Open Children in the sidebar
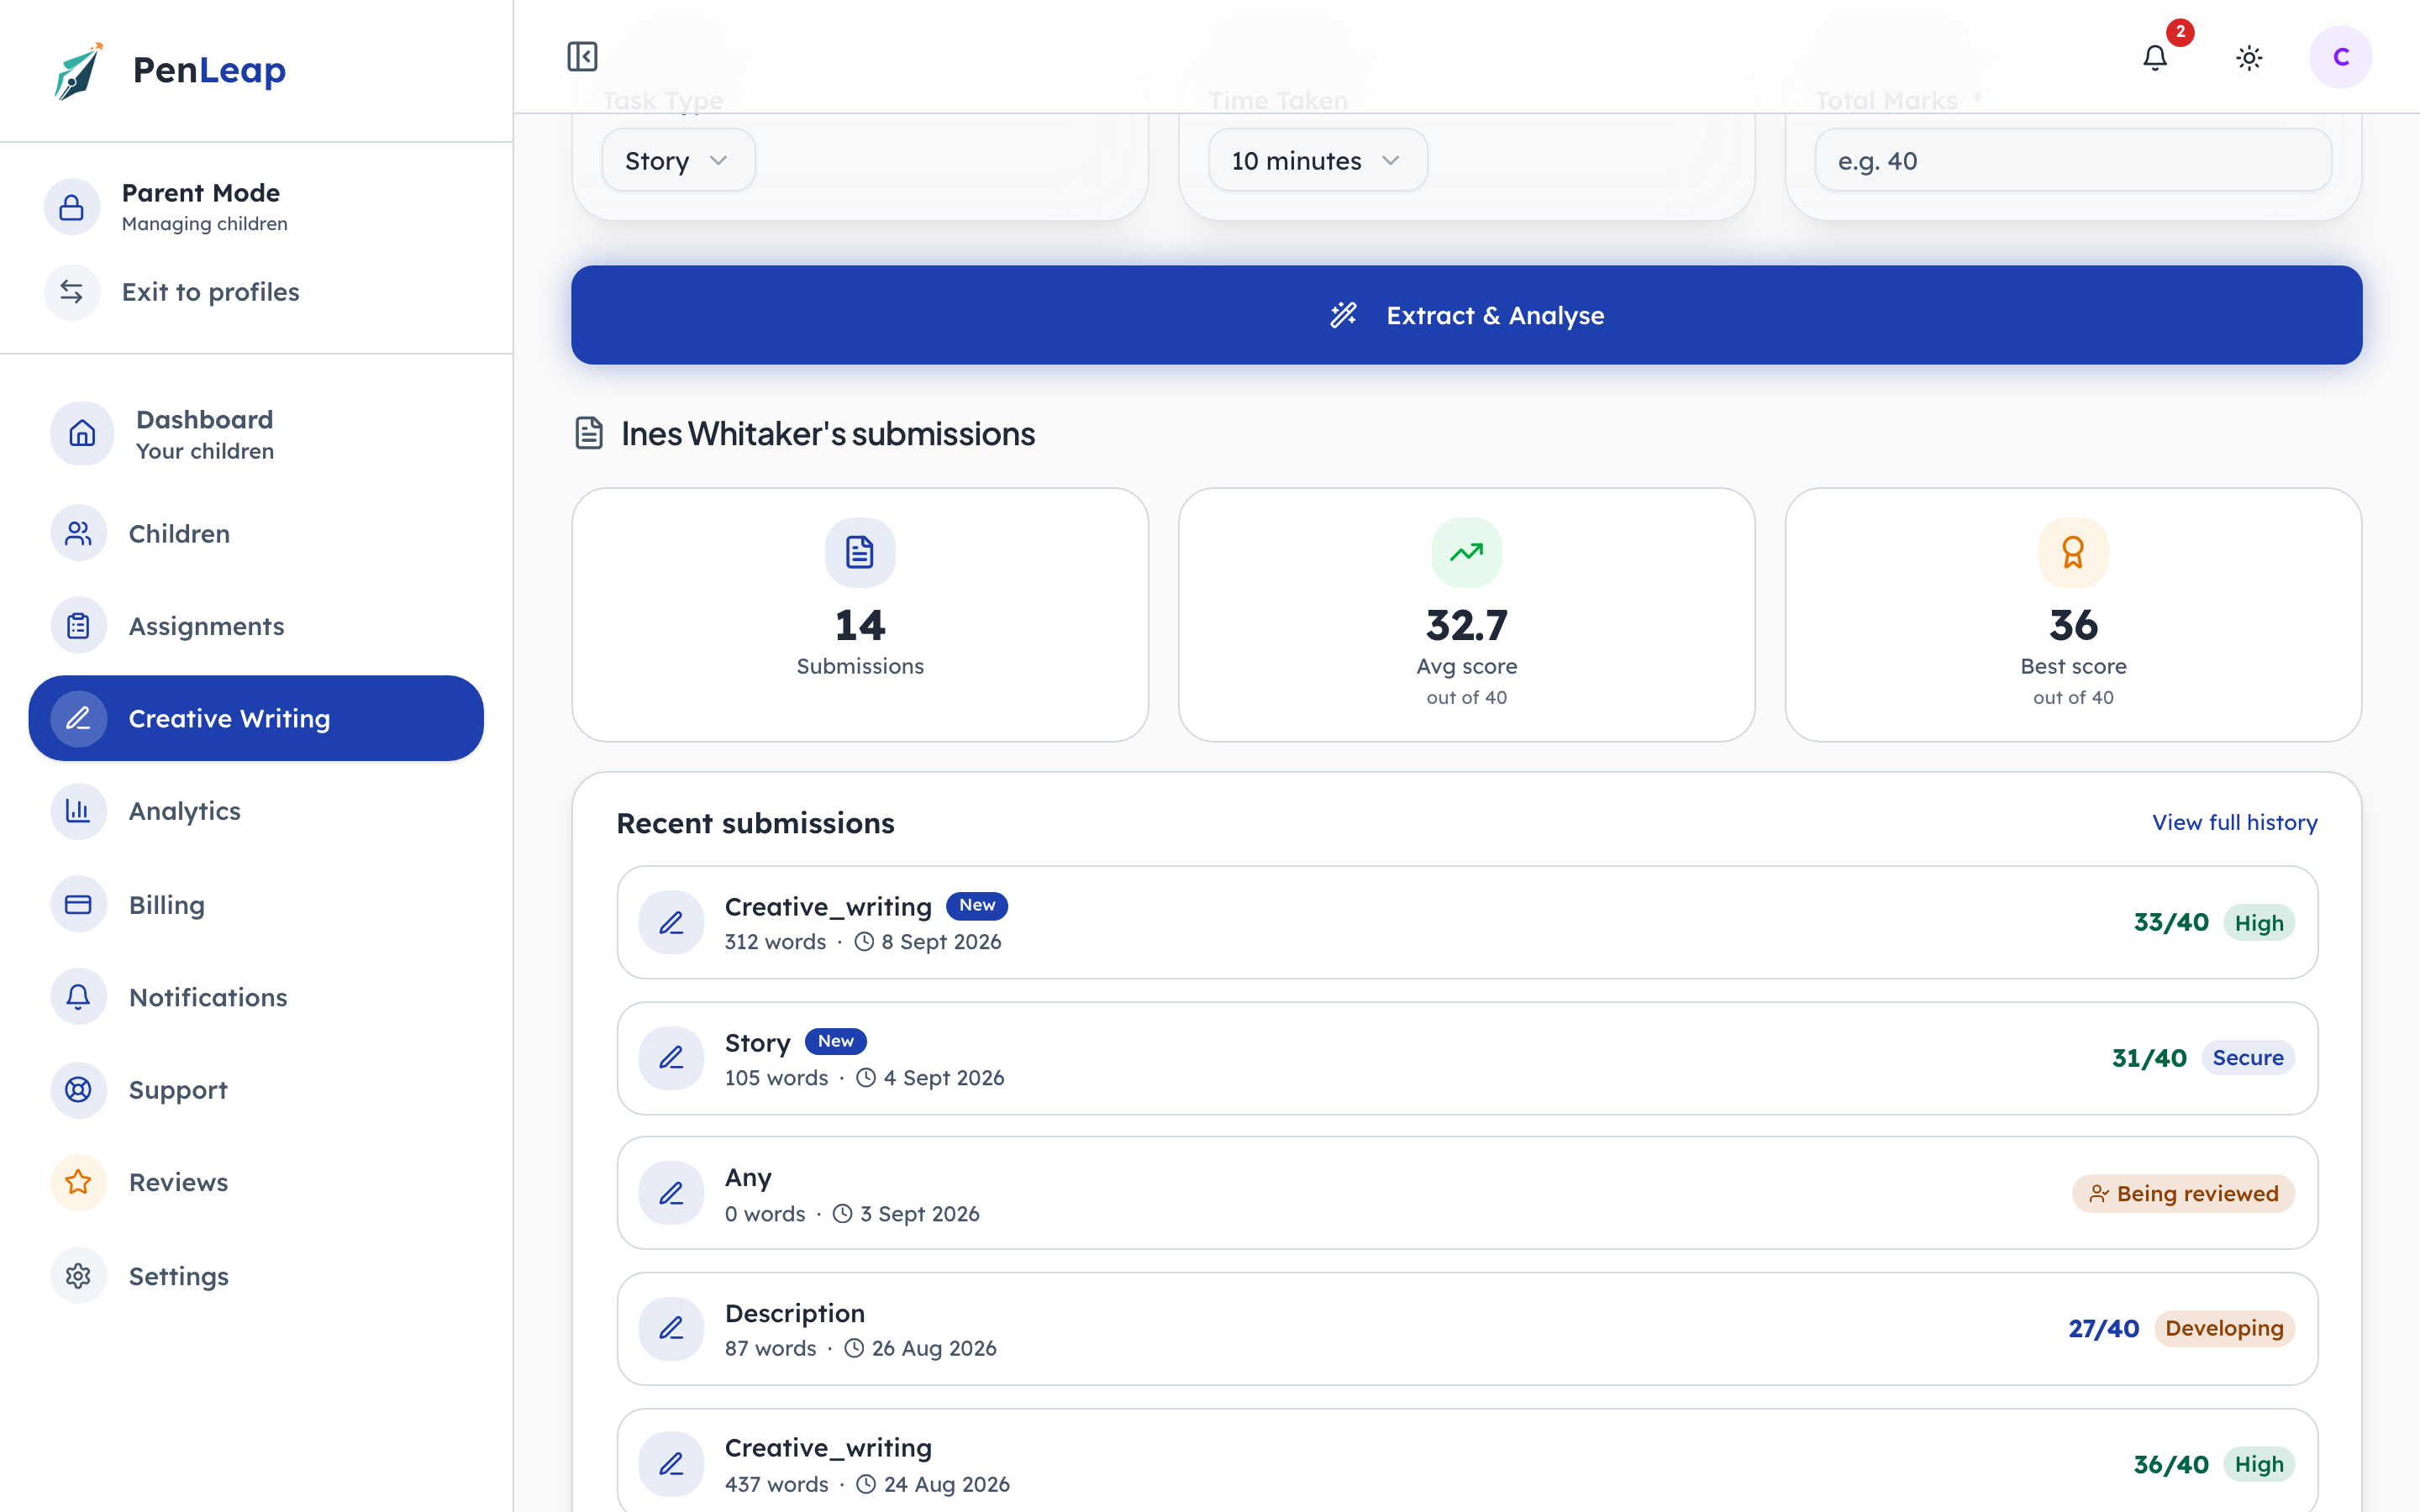Image resolution: width=2420 pixels, height=1512 pixels. [x=256, y=533]
